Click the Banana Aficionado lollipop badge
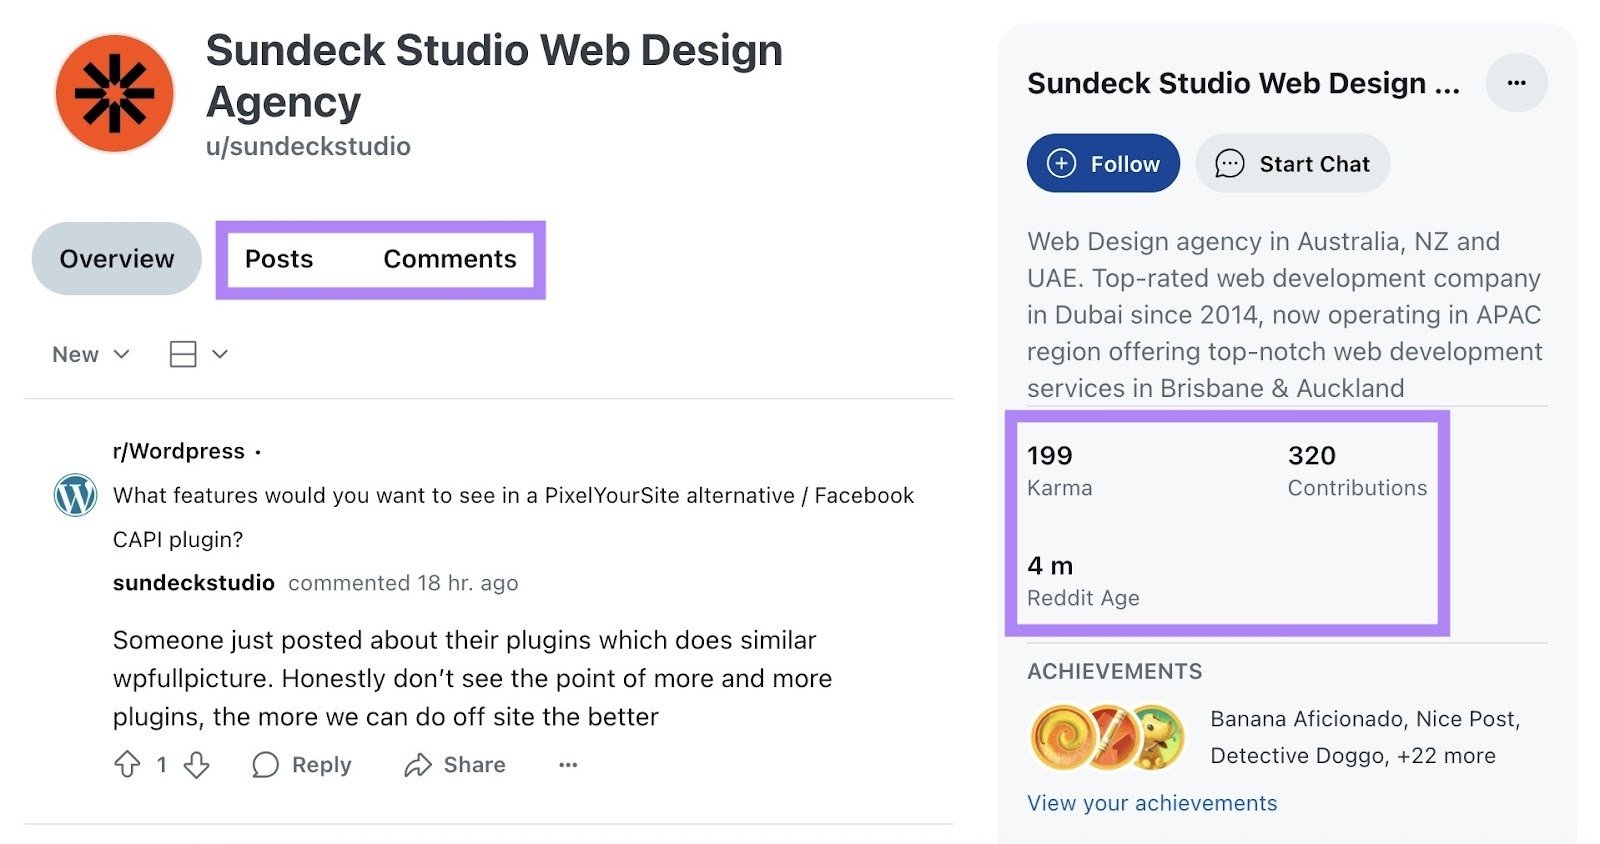Image resolution: width=1600 pixels, height=844 pixels. tap(1062, 737)
